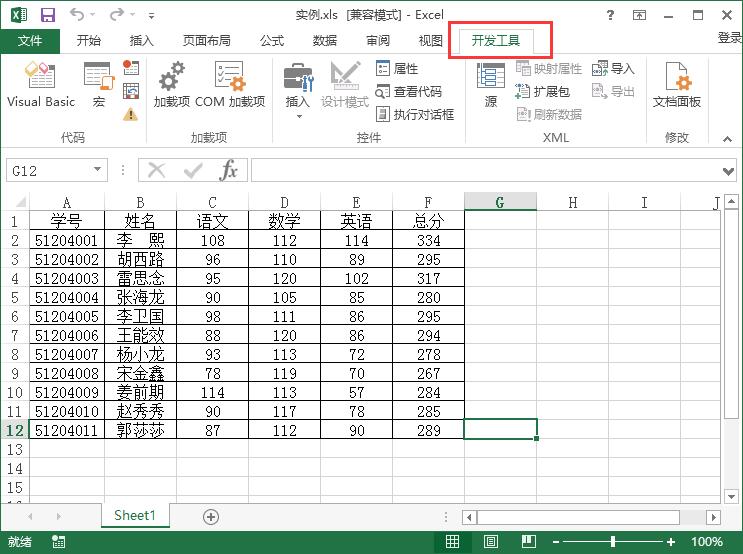Viewport: 743px width, 554px height.
Task: Open the 文档面板 document panel
Action: click(x=677, y=85)
